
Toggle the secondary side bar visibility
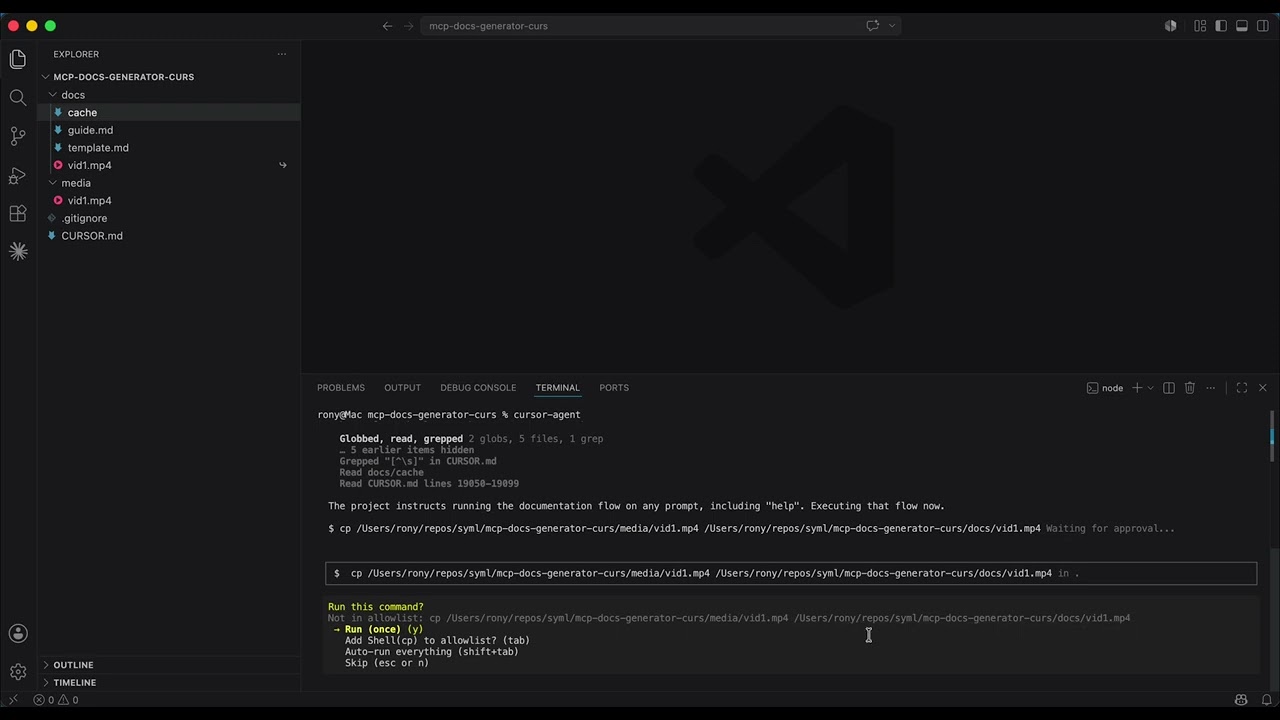1263,26
